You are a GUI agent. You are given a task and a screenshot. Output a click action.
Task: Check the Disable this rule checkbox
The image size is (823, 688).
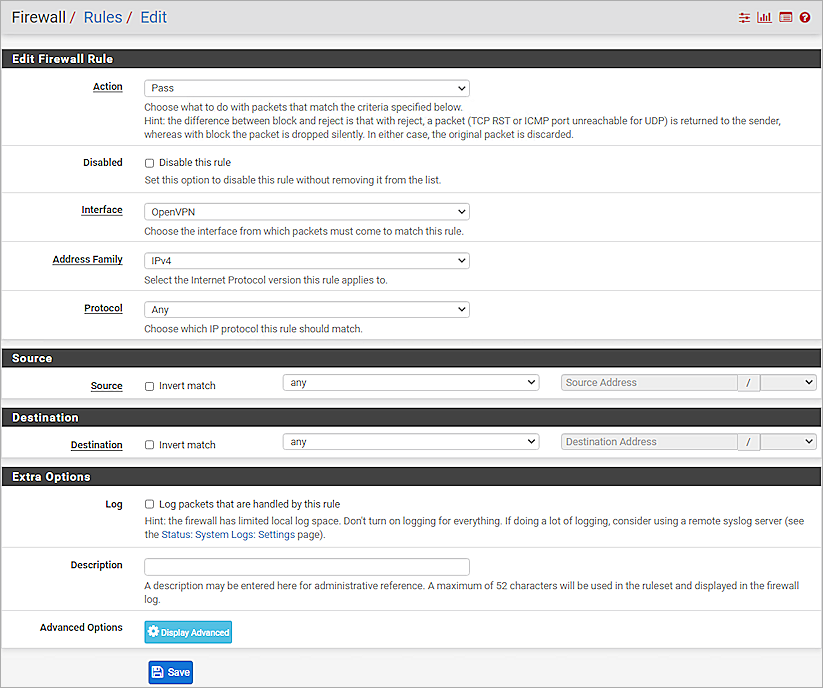(x=148, y=162)
